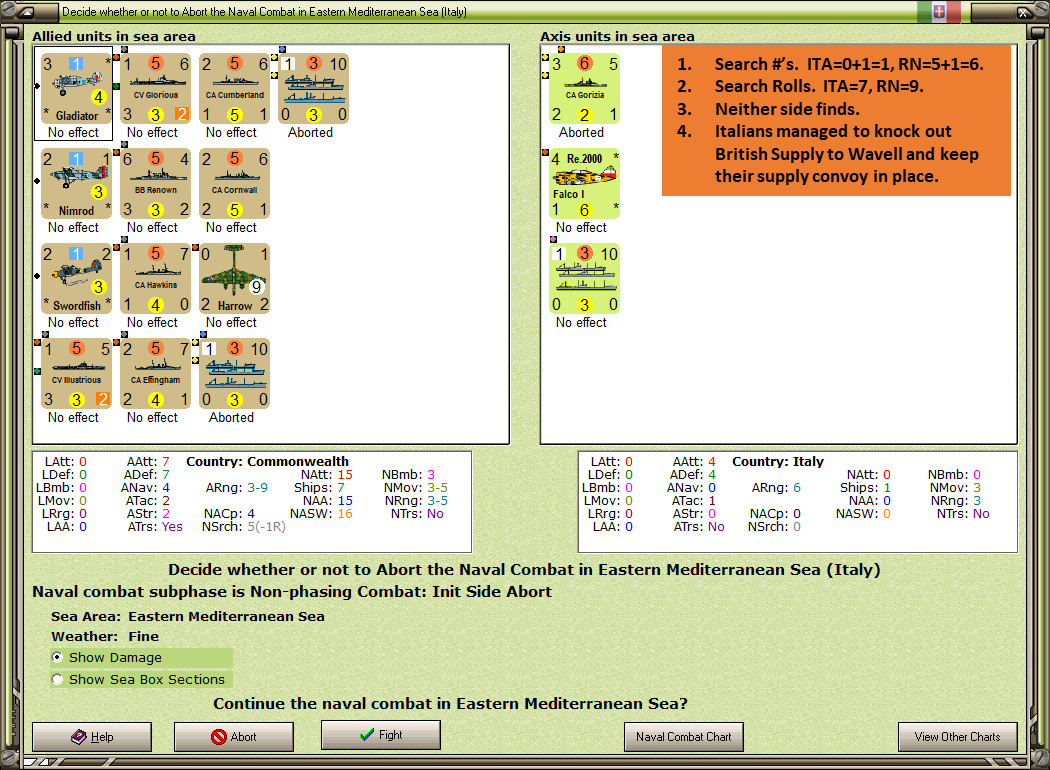Select the CA Effingham cruiser counter
This screenshot has height=770, width=1050.
click(155, 374)
